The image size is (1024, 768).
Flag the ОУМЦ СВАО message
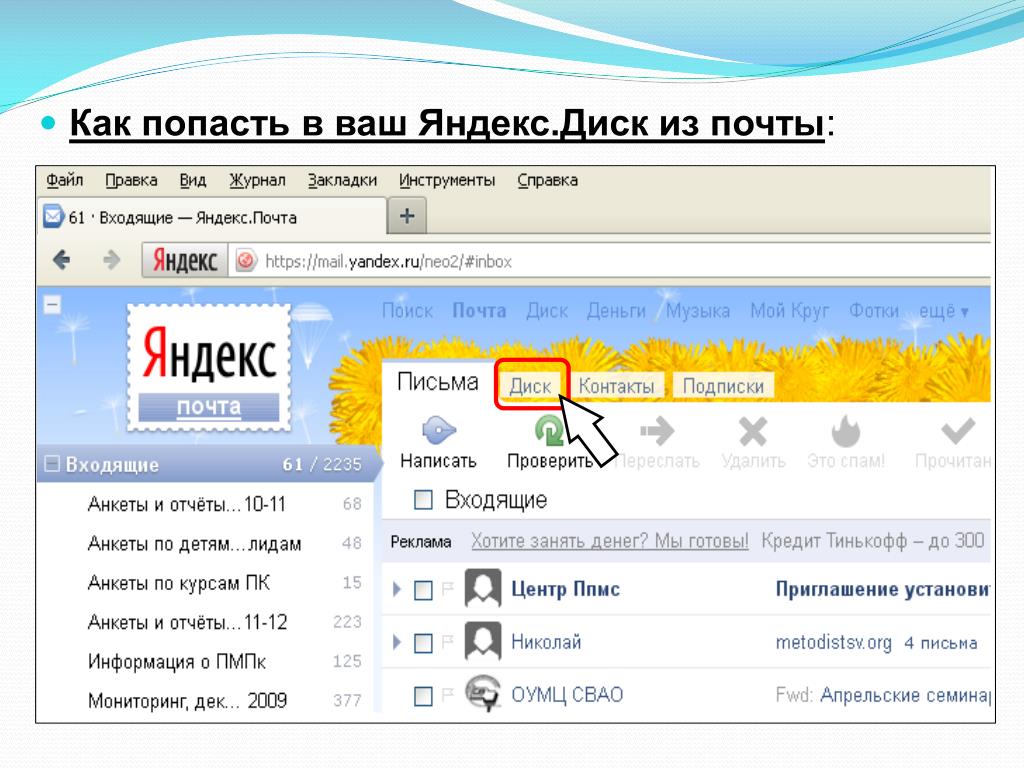click(x=447, y=694)
